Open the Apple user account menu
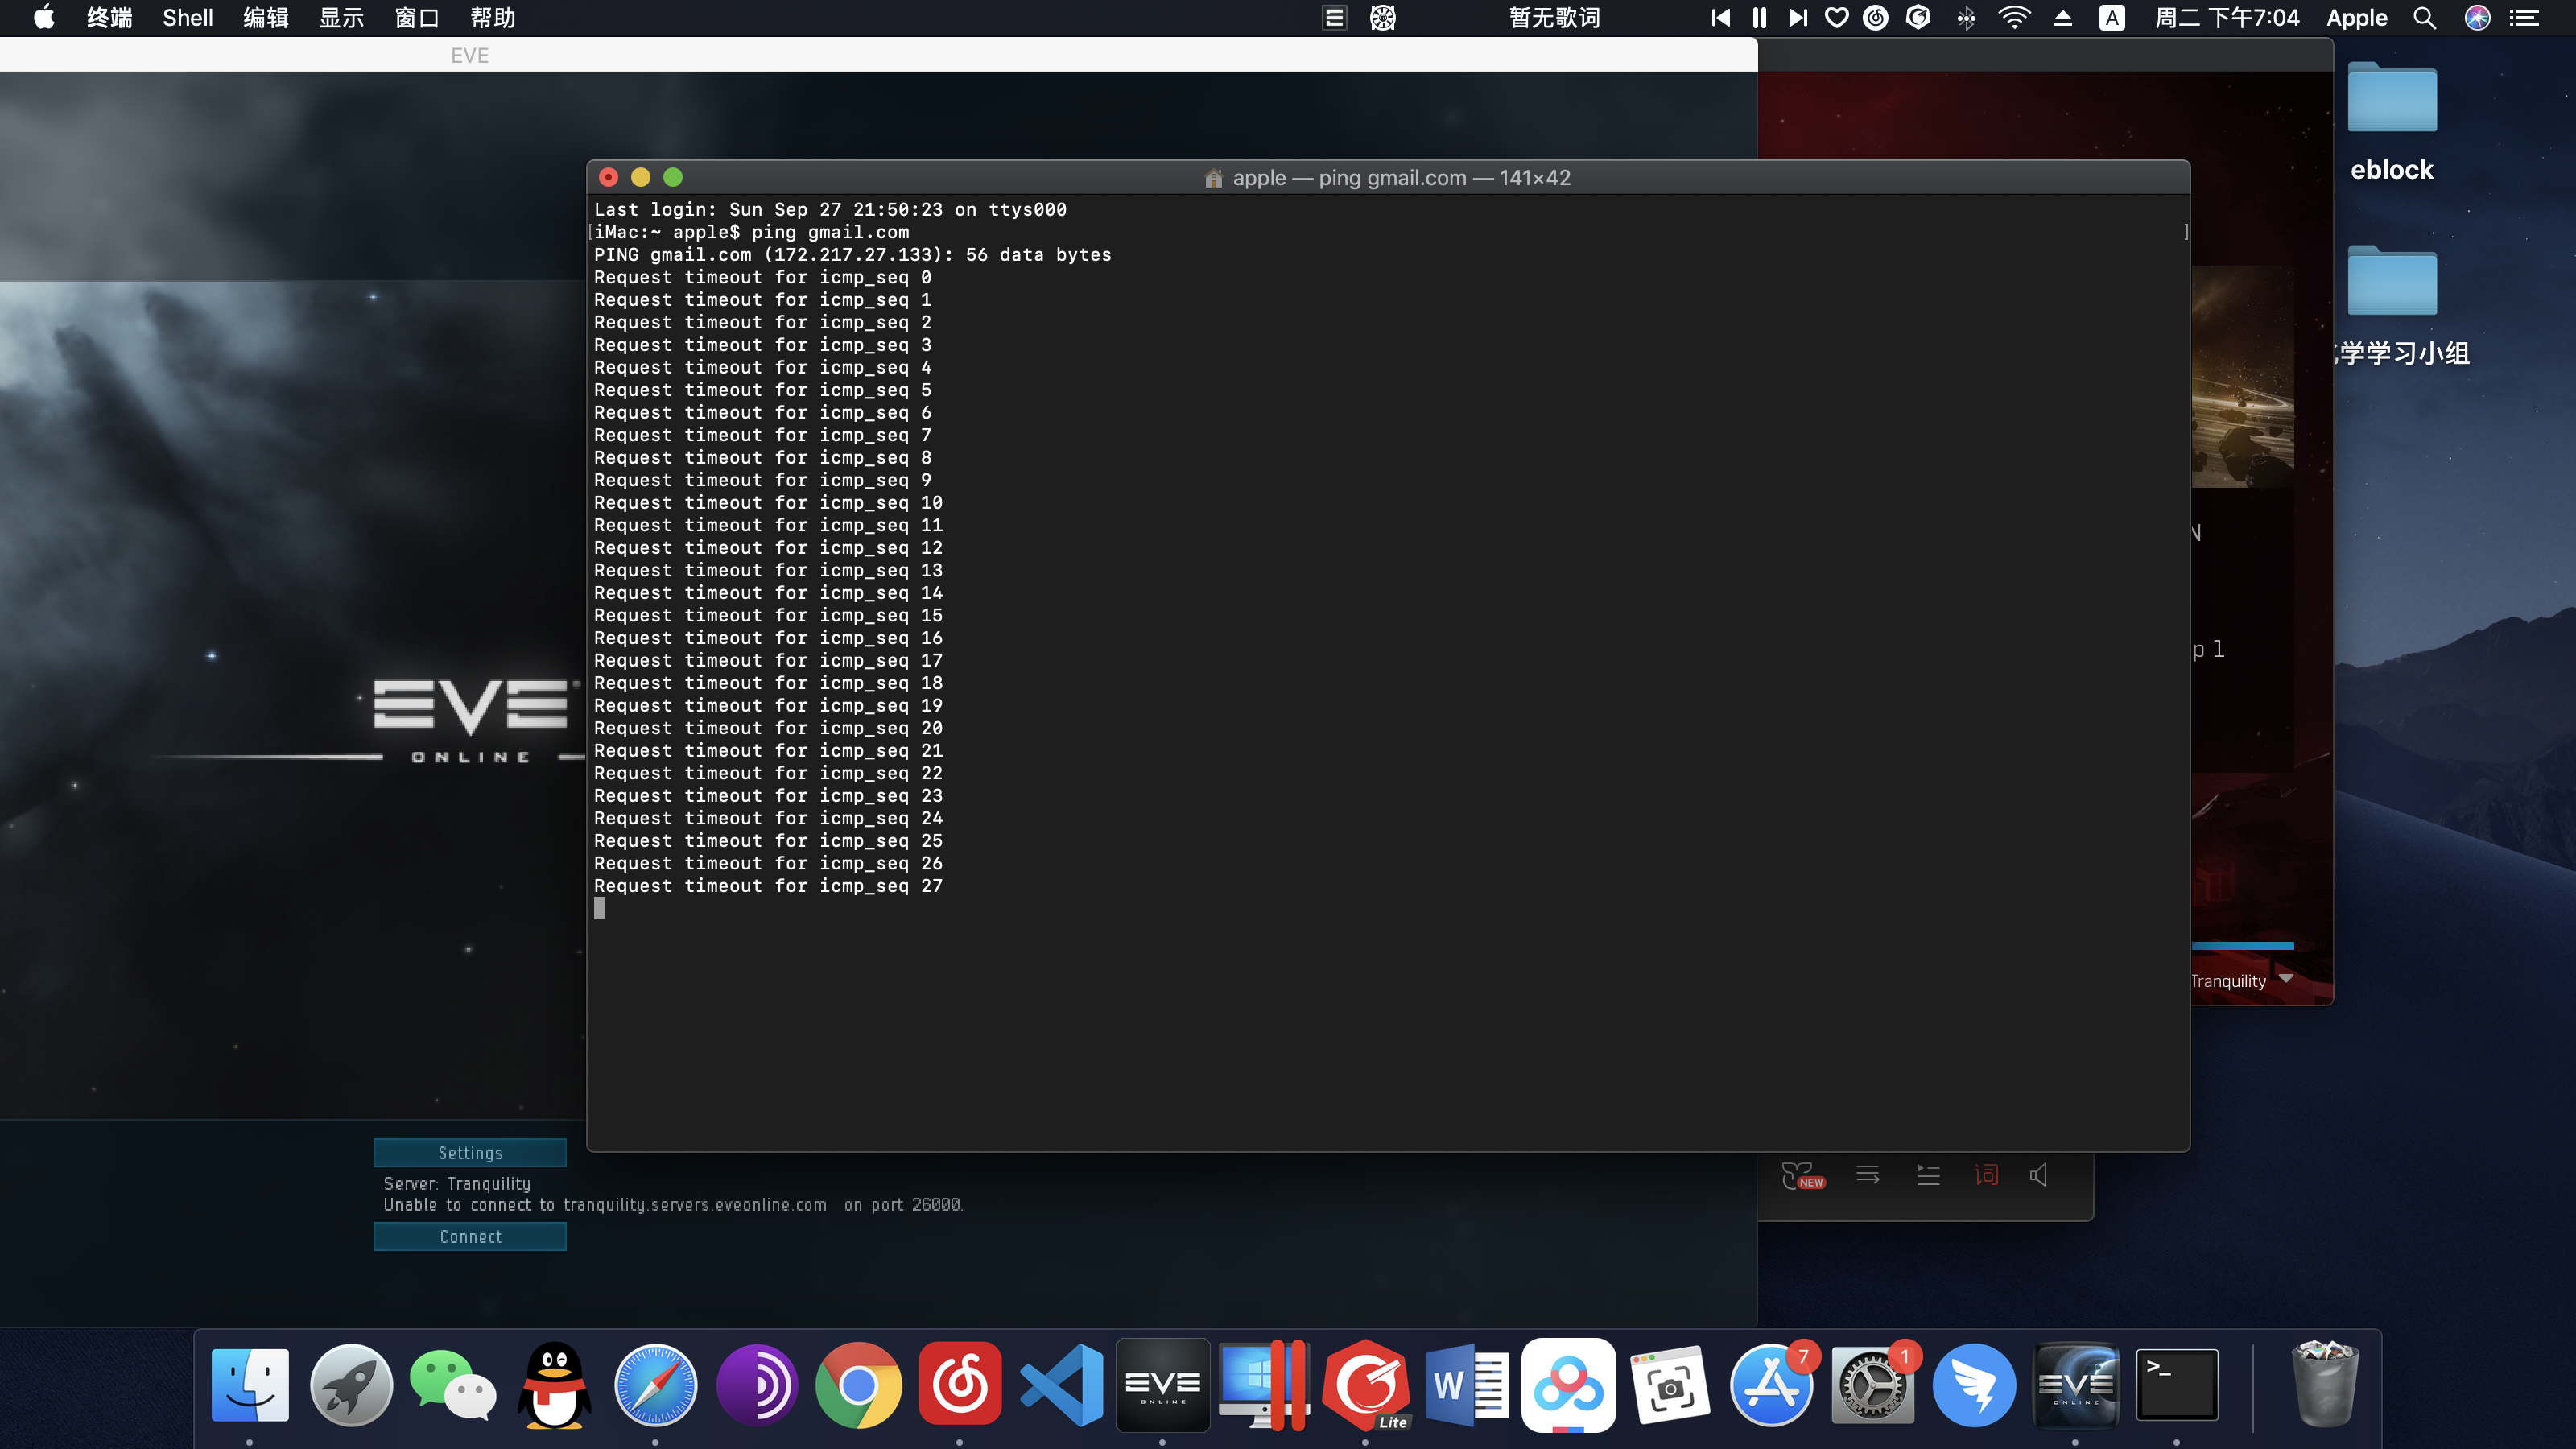Viewport: 2576px width, 1449px height. click(x=2357, y=18)
